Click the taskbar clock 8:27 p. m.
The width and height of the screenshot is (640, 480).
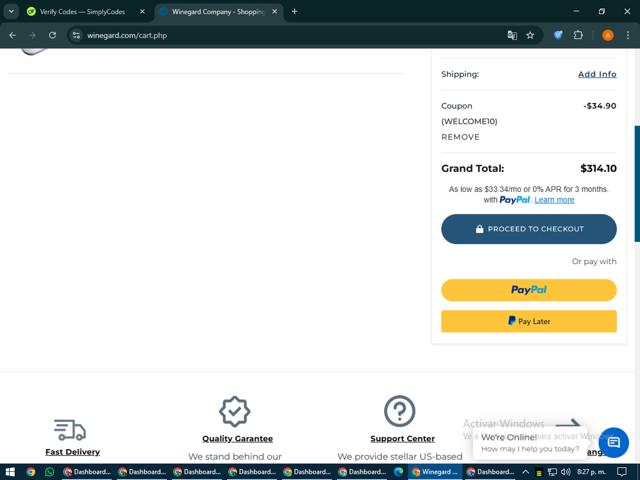click(591, 472)
